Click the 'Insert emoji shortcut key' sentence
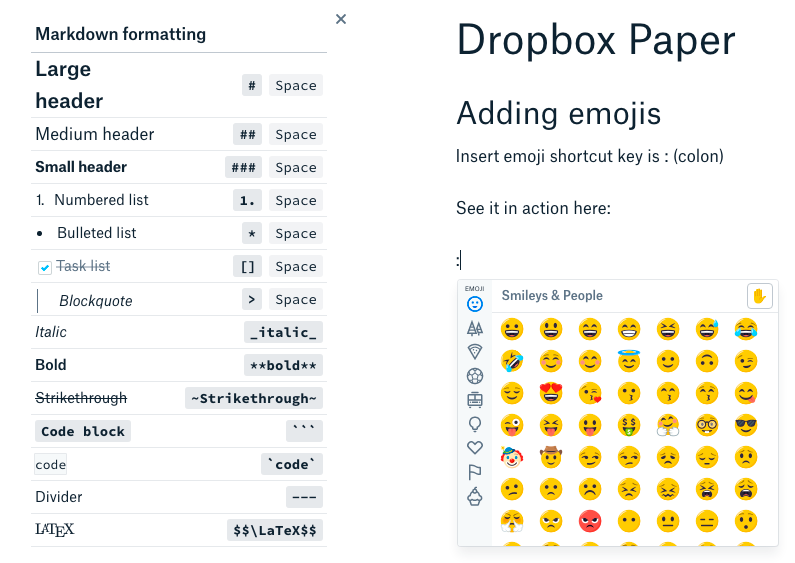This screenshot has height=563, width=795. [590, 156]
